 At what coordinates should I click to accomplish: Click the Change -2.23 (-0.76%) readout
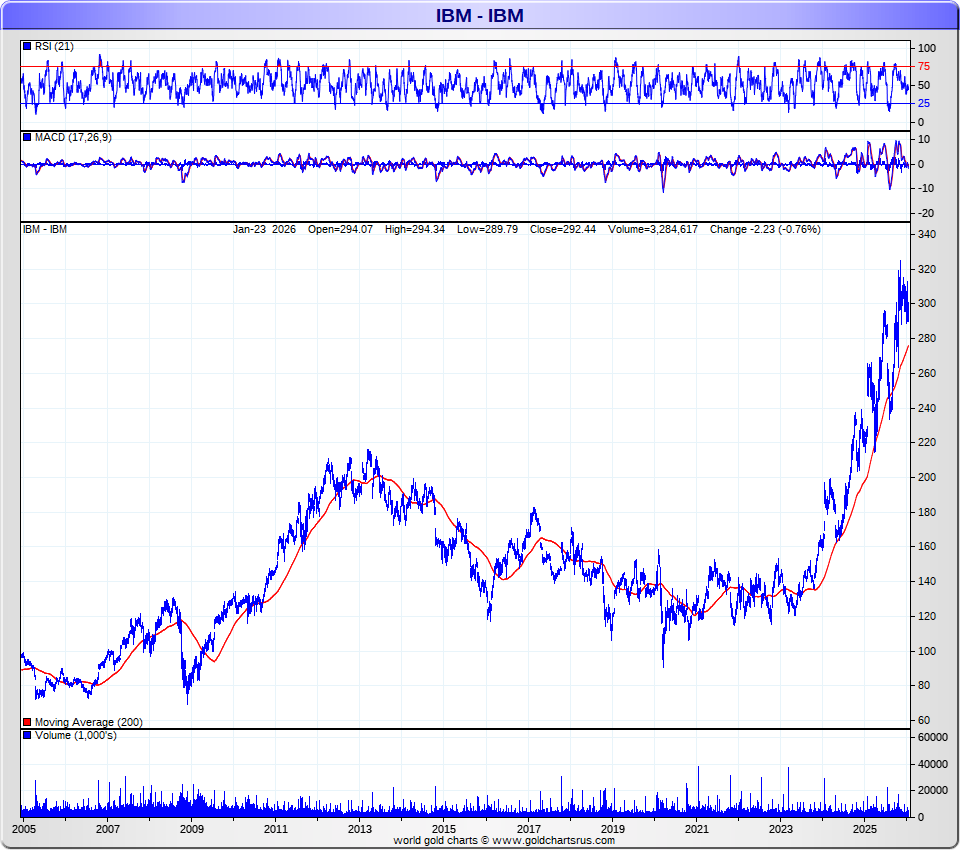765,229
